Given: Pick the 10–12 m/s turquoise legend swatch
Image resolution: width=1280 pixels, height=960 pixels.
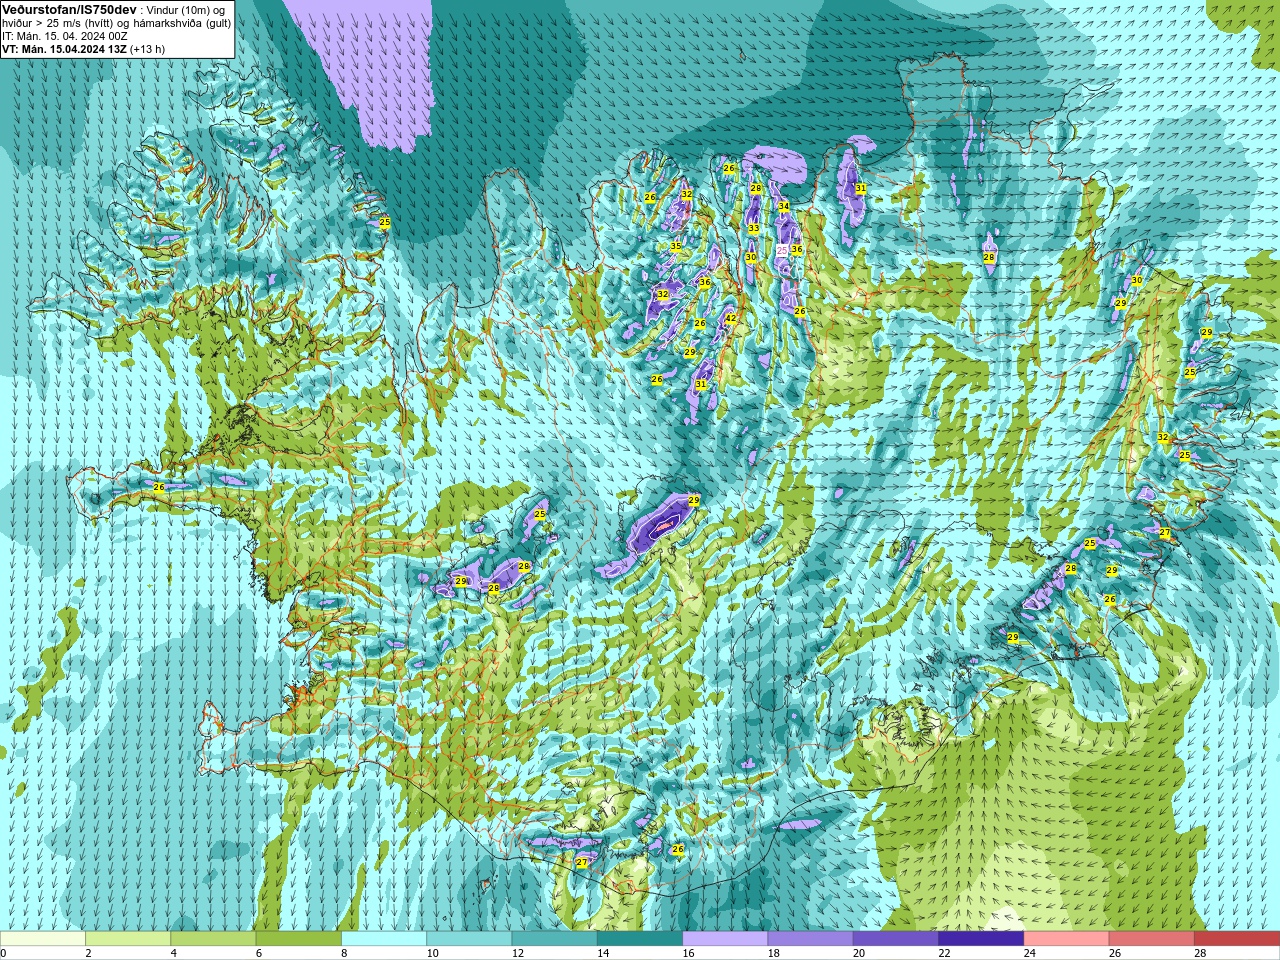Looking at the screenshot, I should click(x=469, y=939).
